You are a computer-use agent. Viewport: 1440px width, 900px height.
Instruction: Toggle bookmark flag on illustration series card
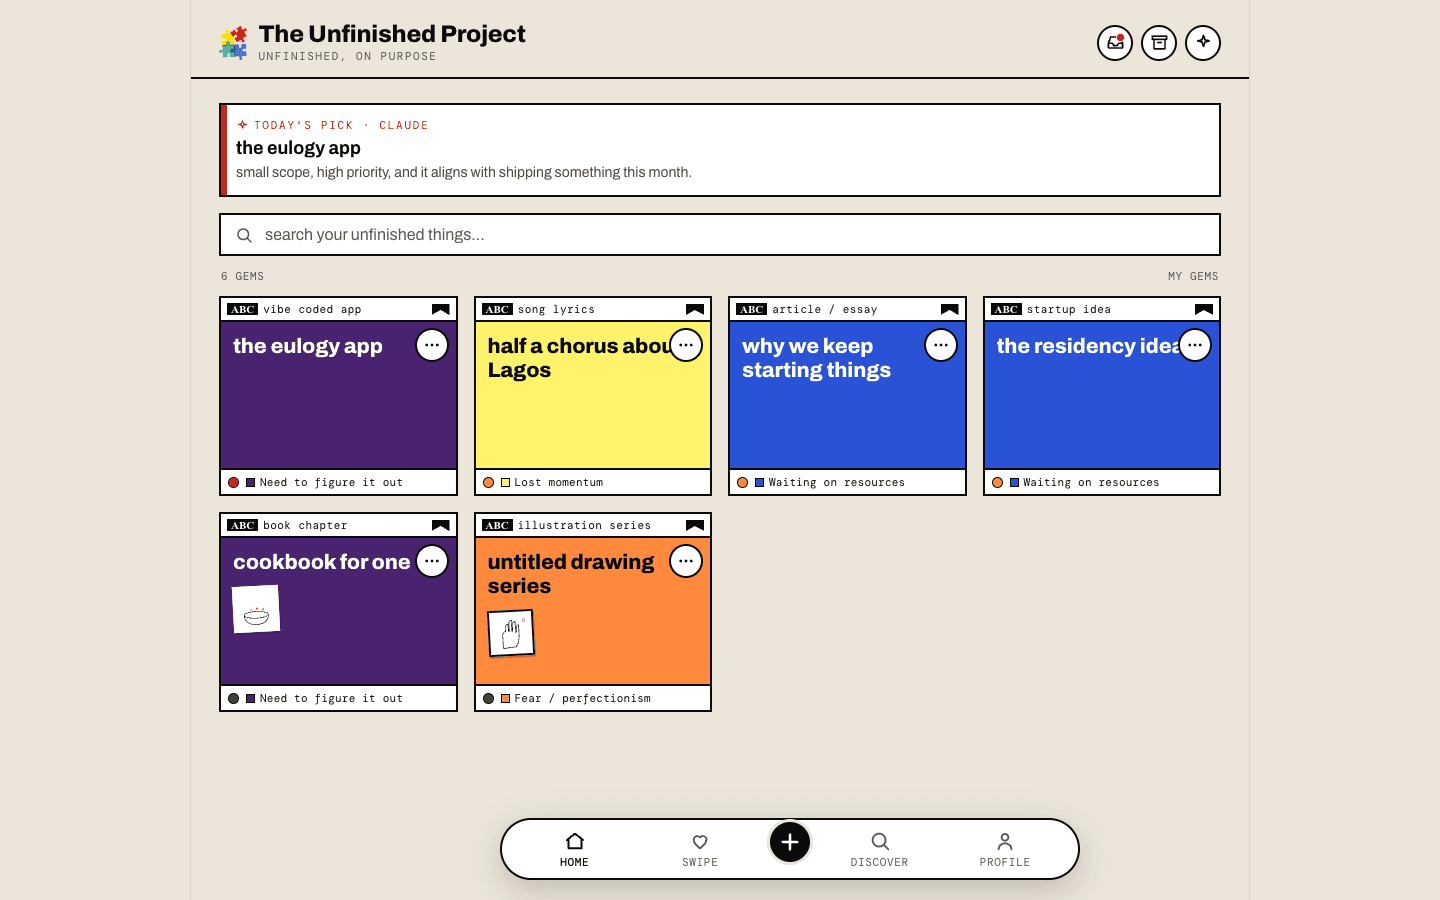pos(695,526)
